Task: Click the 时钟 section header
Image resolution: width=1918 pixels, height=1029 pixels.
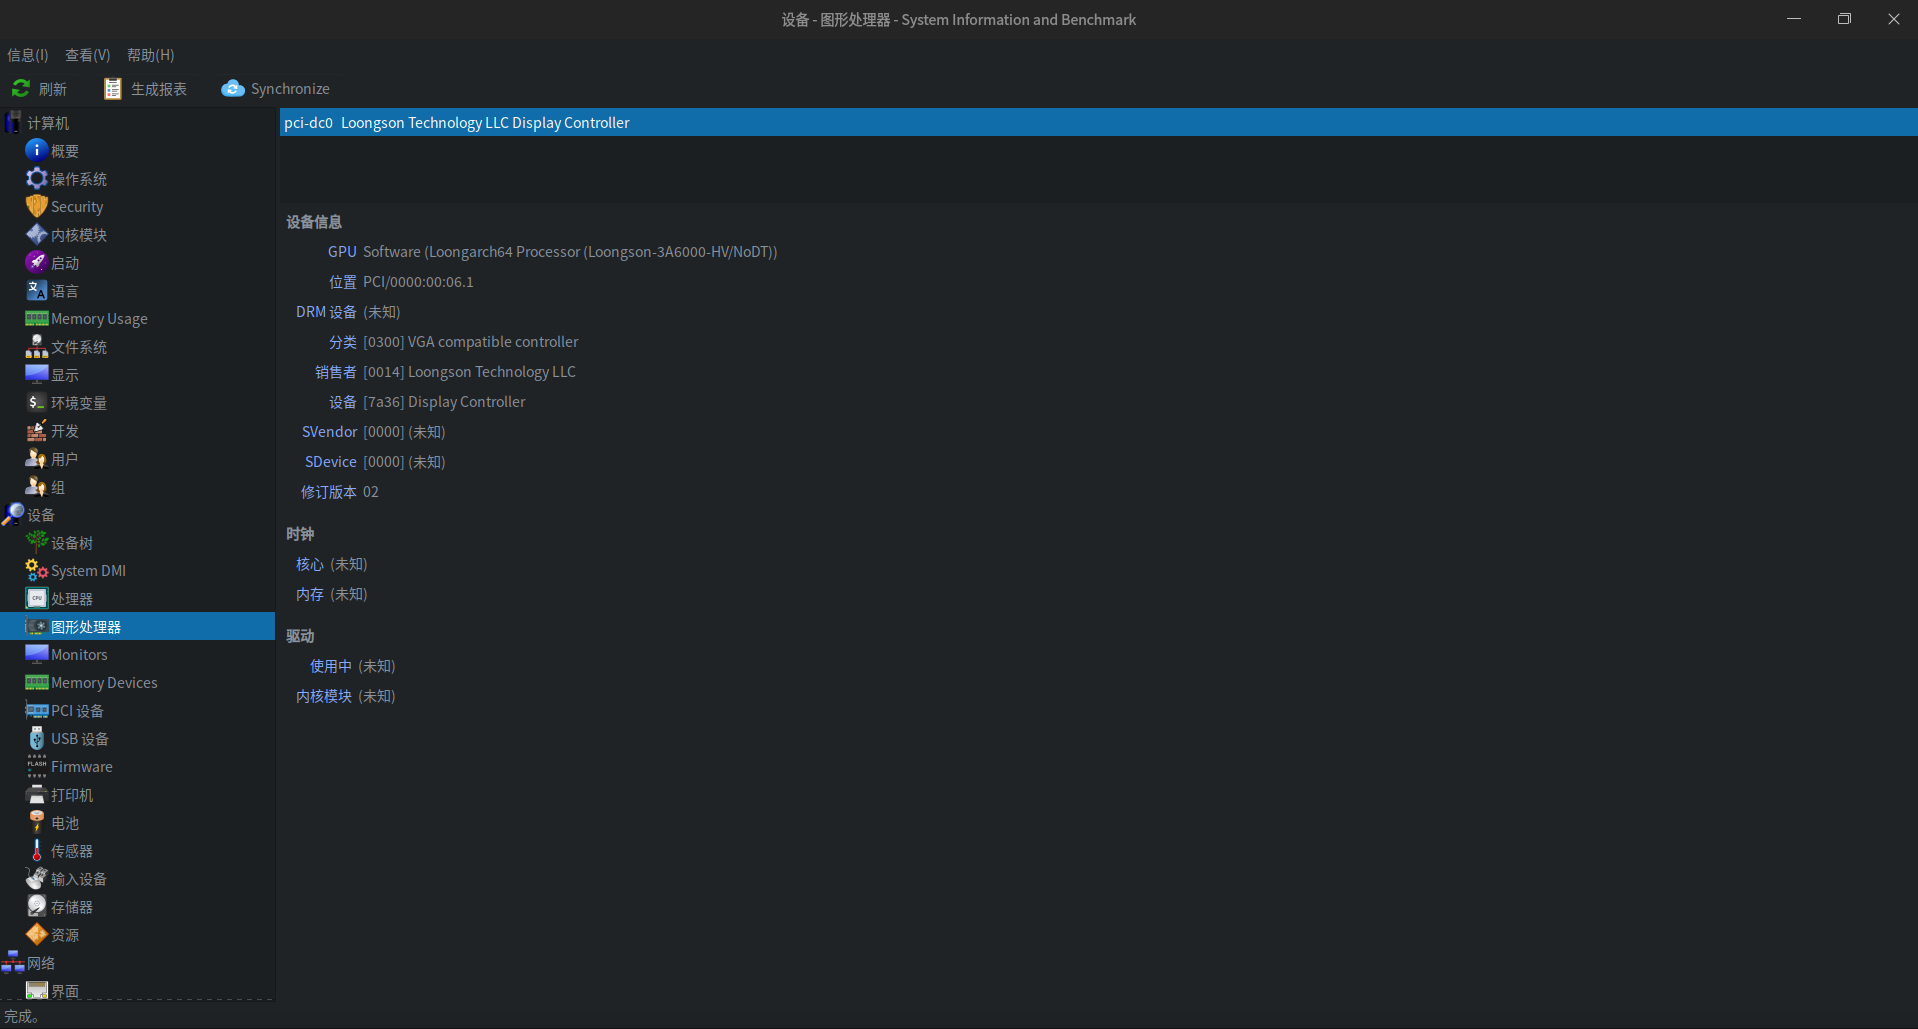Action: (300, 534)
